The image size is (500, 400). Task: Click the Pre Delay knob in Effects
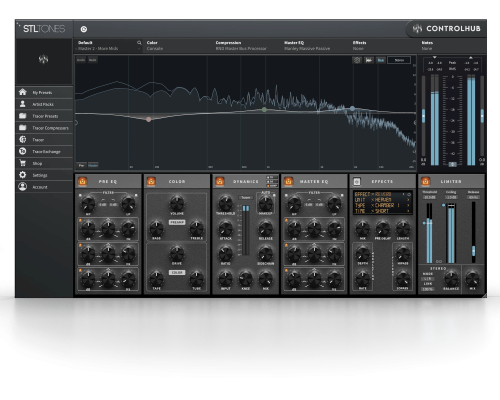383,229
